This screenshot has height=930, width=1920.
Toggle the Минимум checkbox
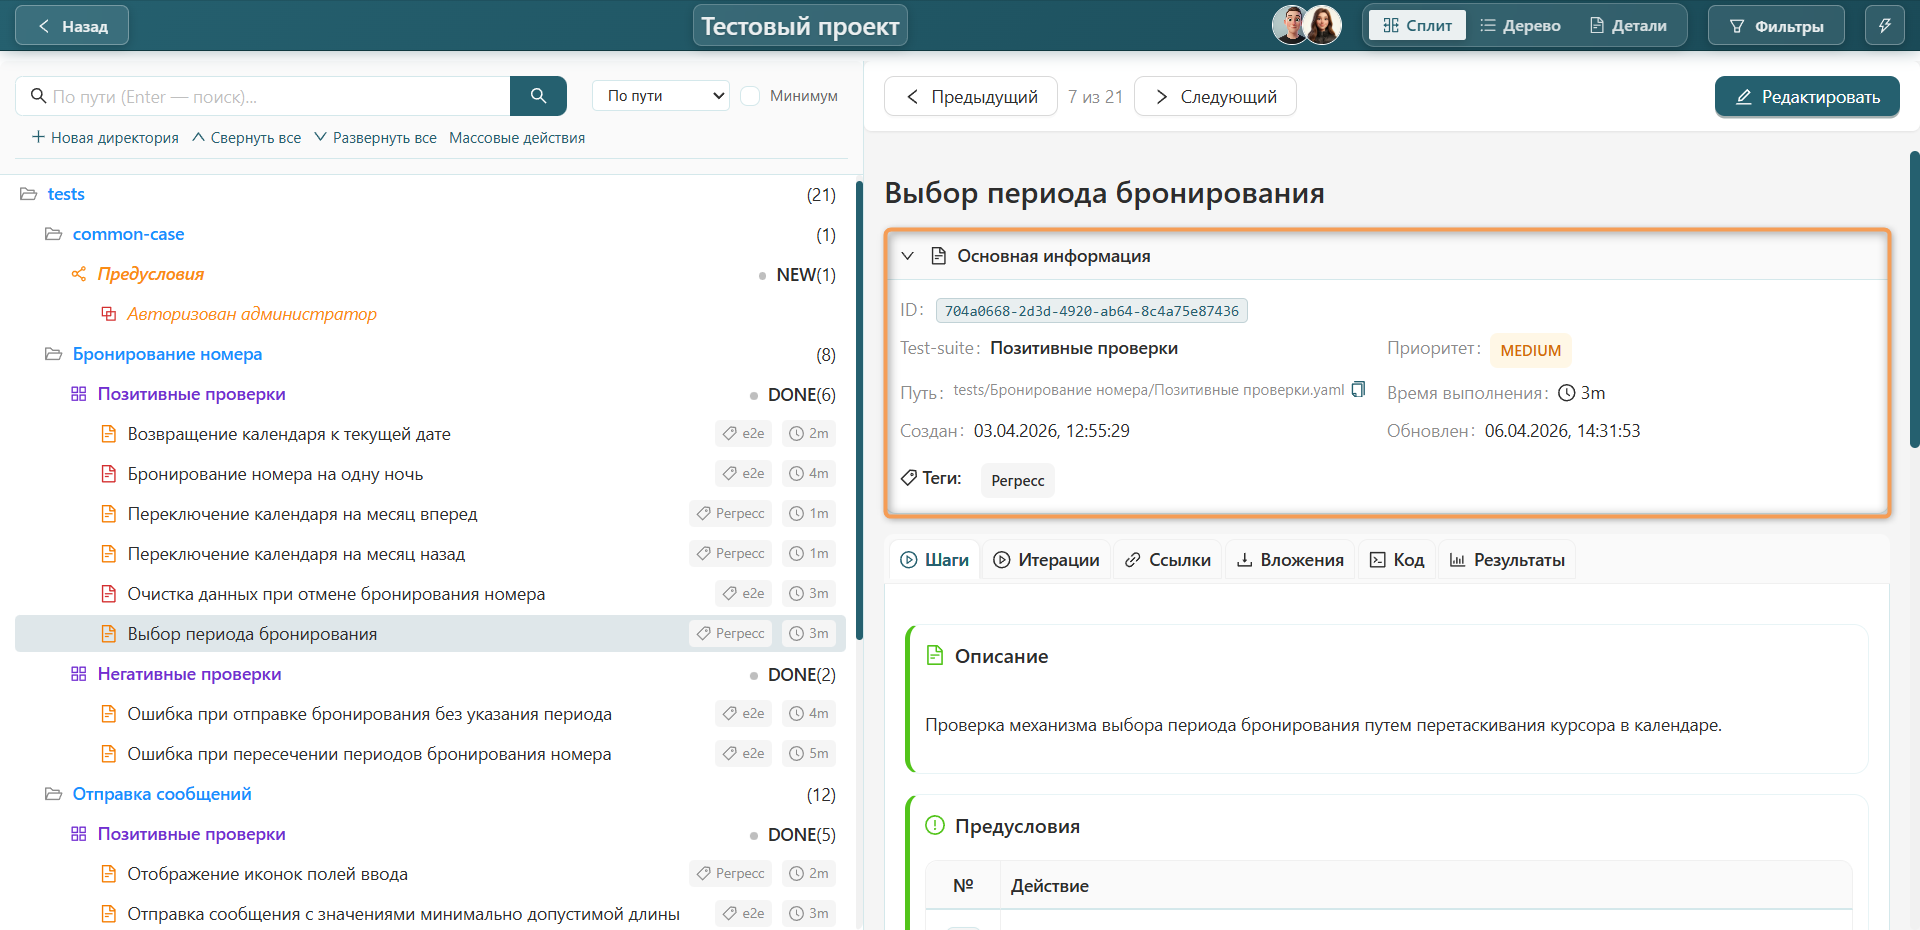(x=750, y=96)
